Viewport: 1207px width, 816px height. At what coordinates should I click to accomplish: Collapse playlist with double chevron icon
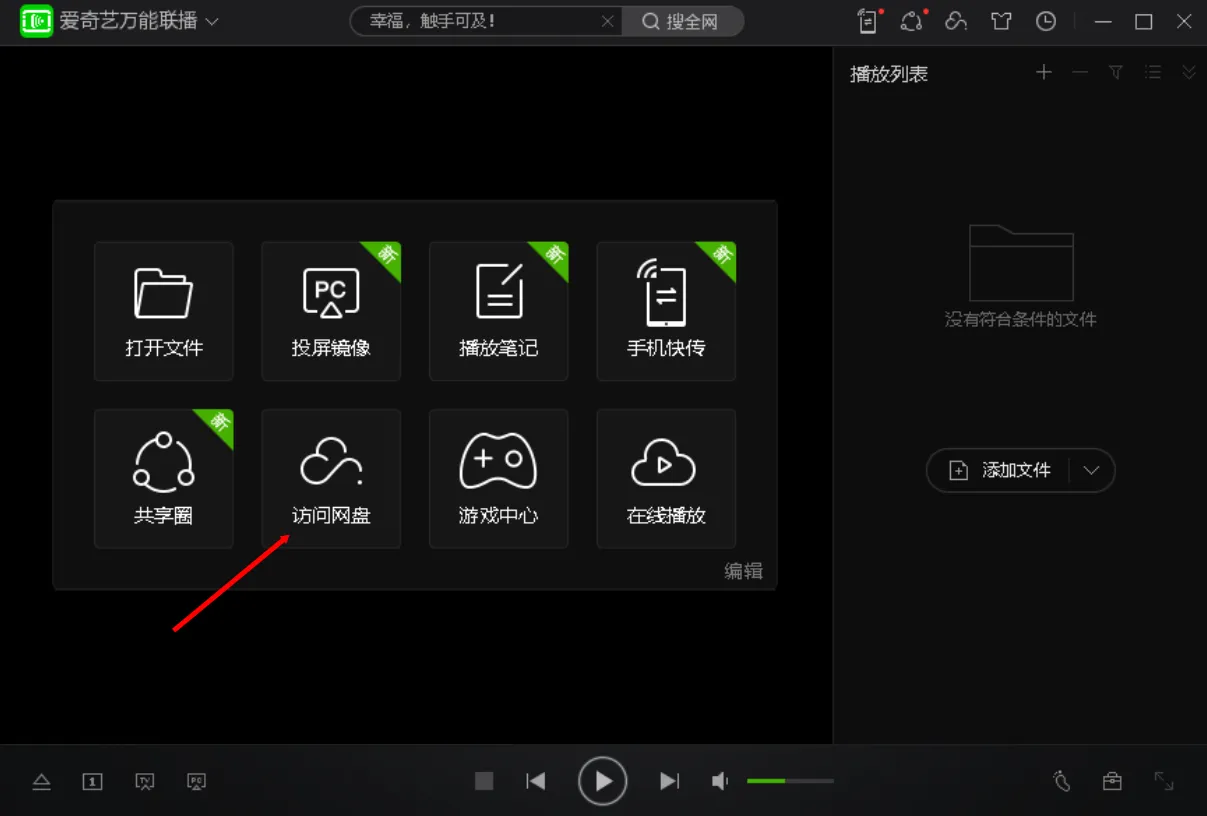point(1189,72)
